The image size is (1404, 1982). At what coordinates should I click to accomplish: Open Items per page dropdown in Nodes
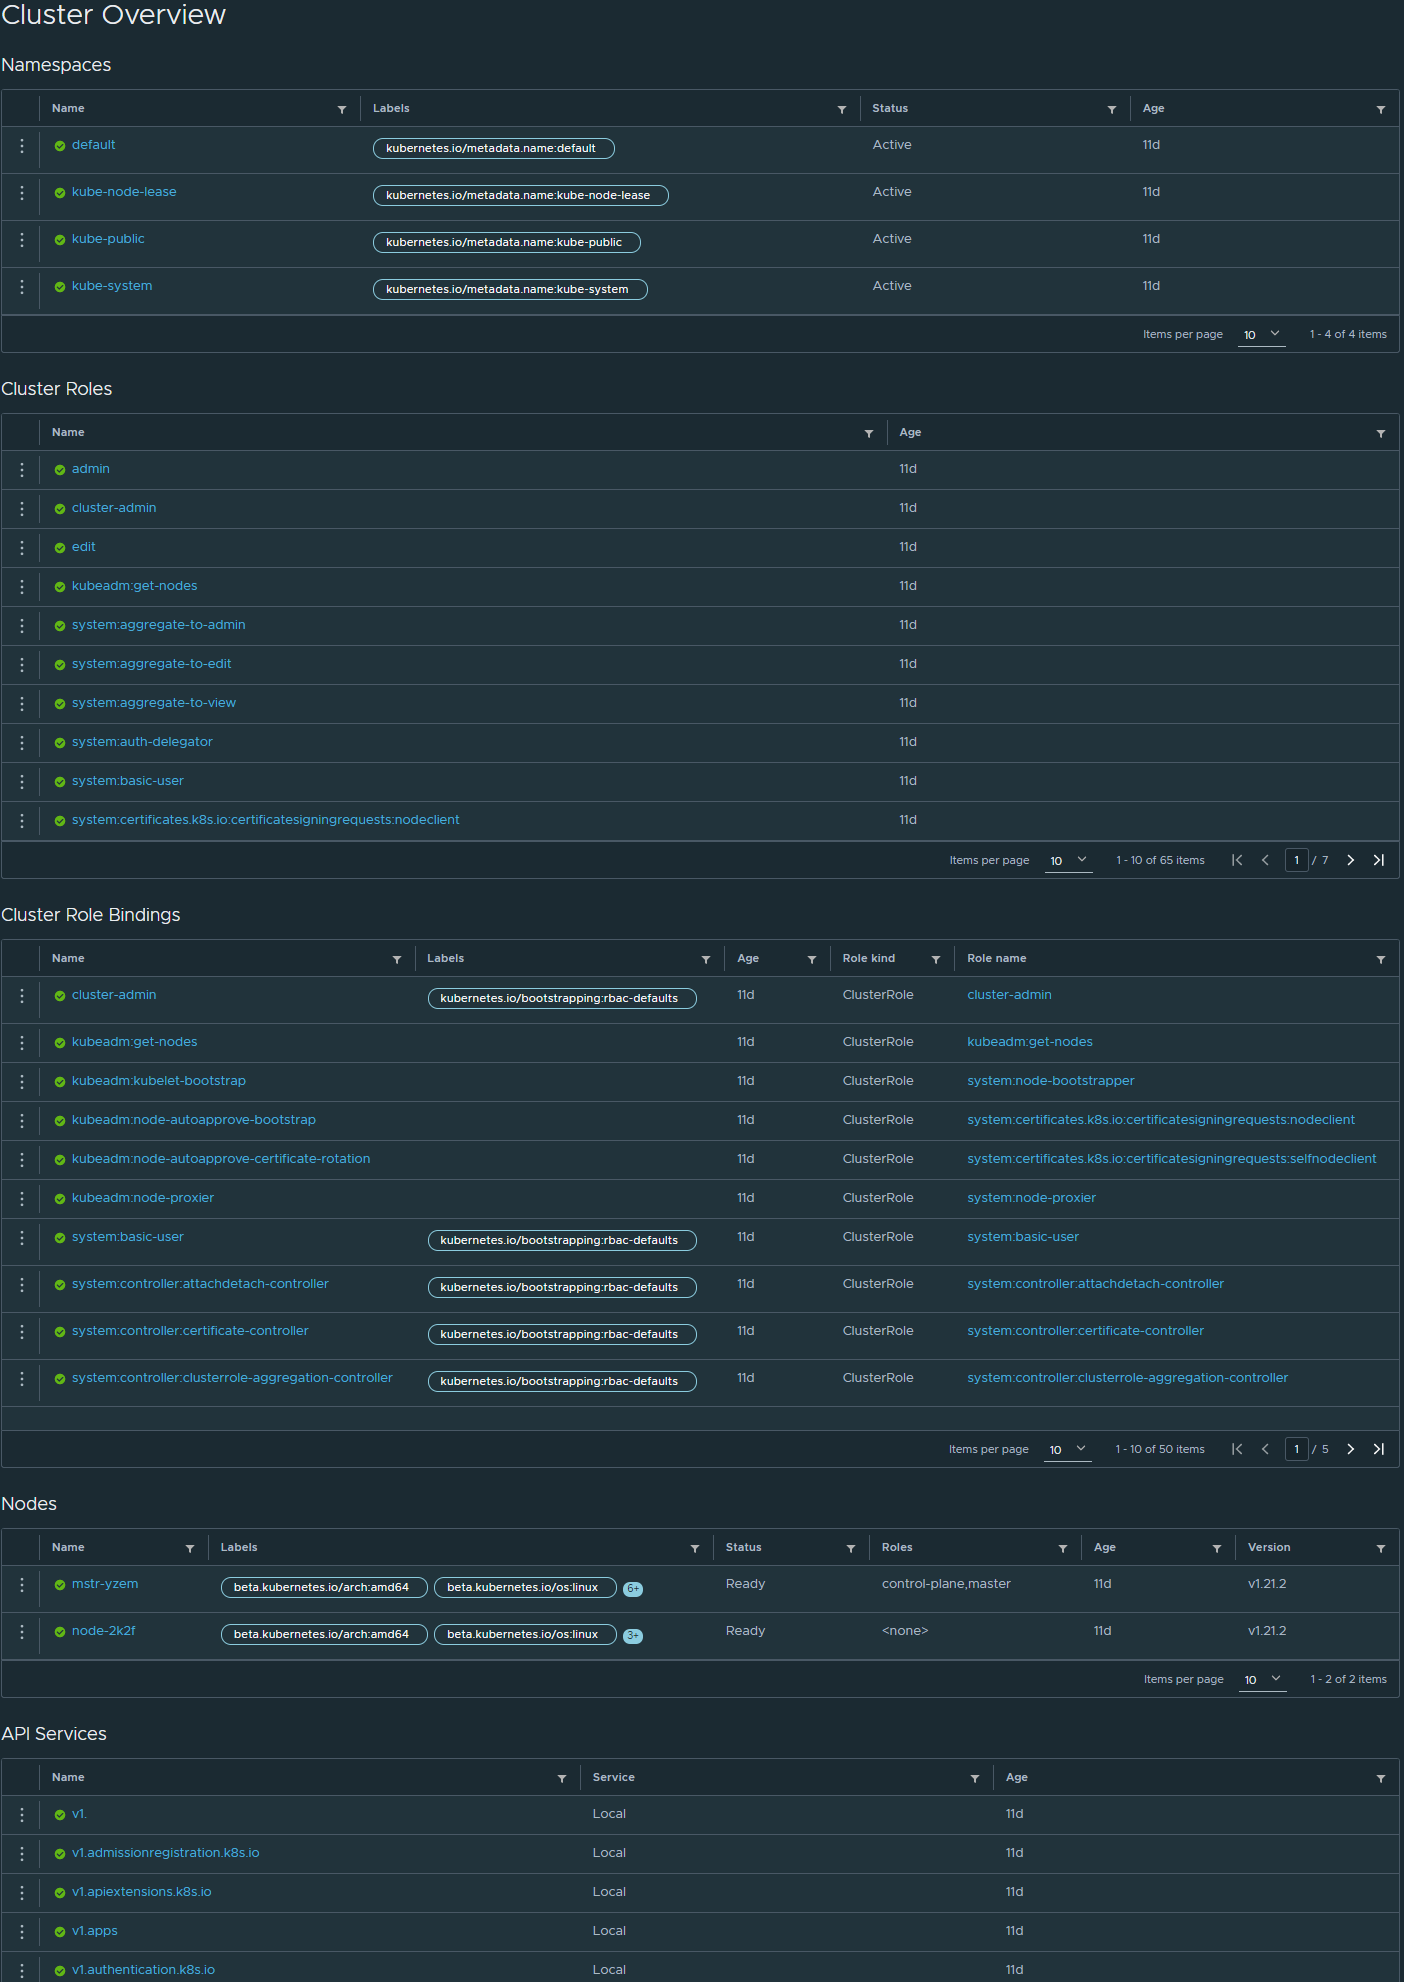1262,1680
